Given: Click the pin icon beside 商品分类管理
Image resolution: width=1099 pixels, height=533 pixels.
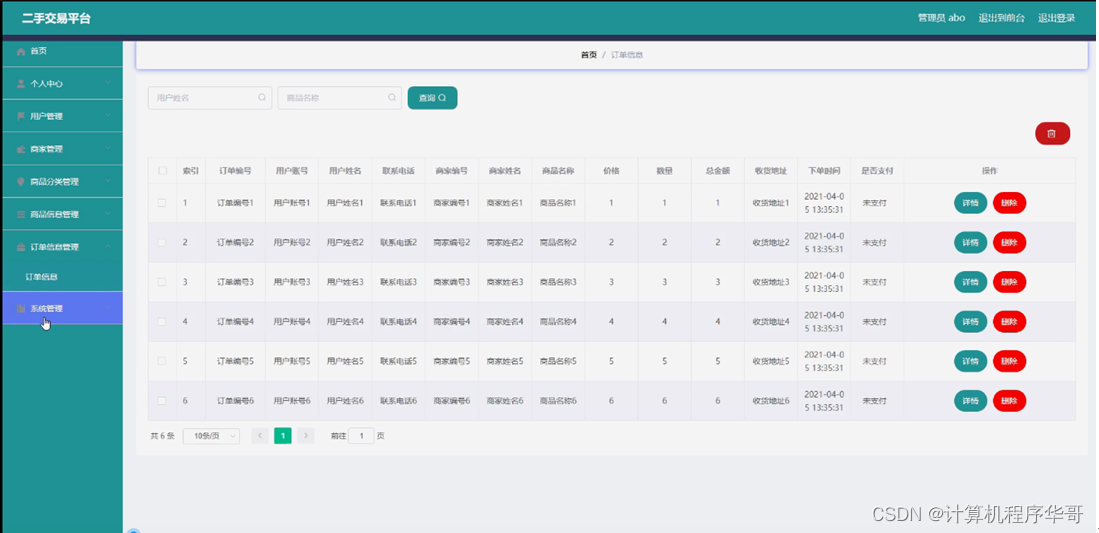Looking at the screenshot, I should click(21, 182).
